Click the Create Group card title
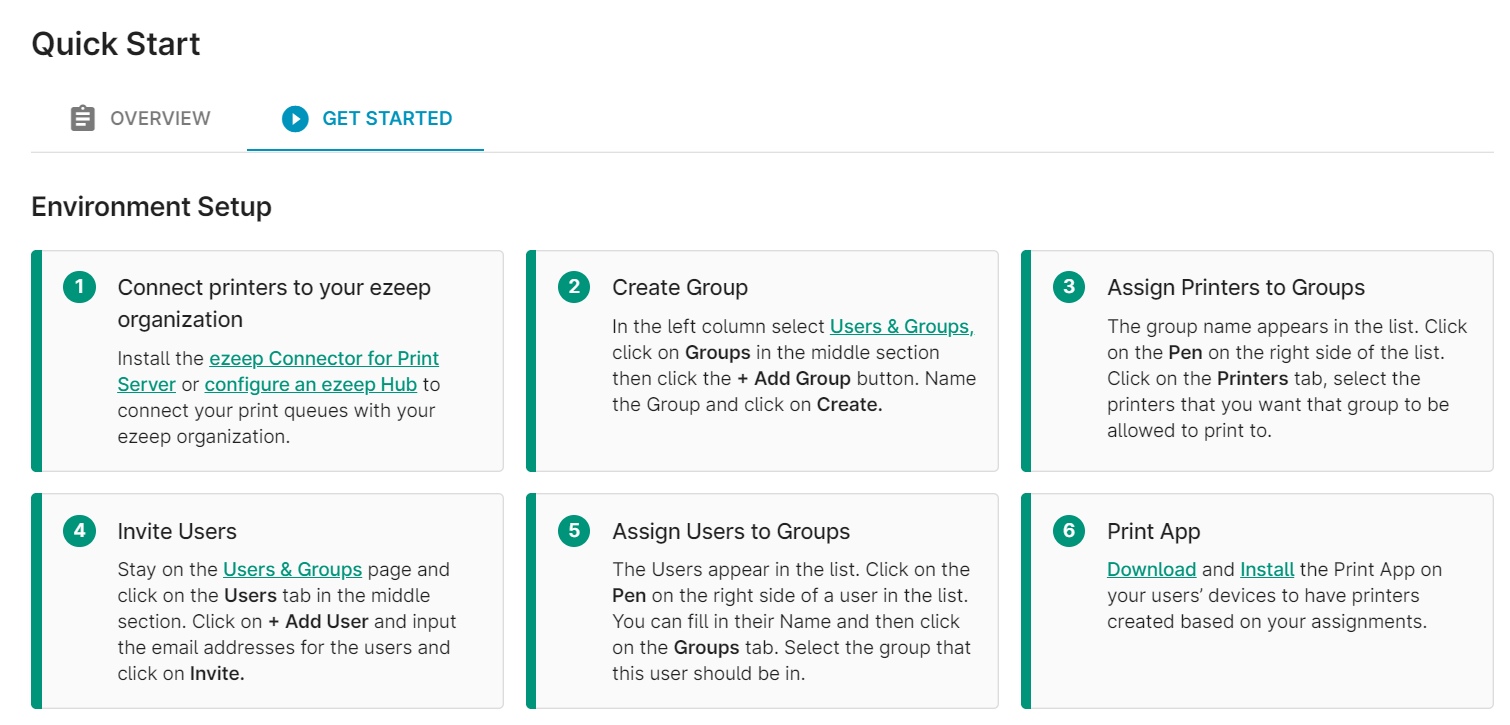 coord(680,288)
